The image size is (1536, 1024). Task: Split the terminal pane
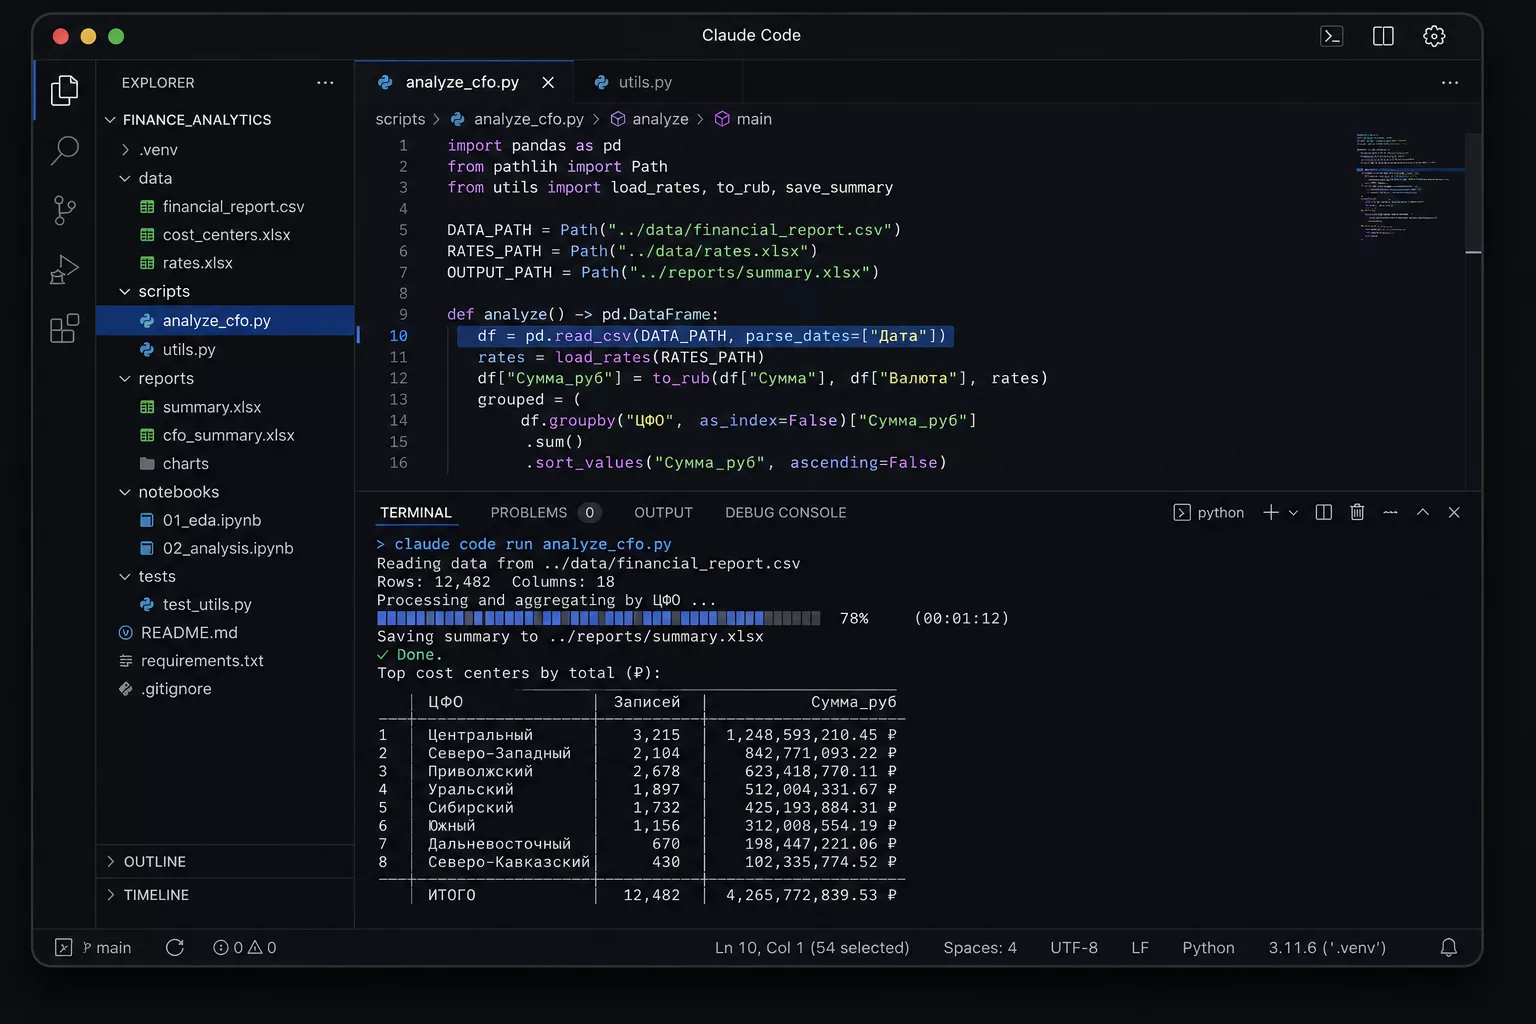tap(1324, 512)
